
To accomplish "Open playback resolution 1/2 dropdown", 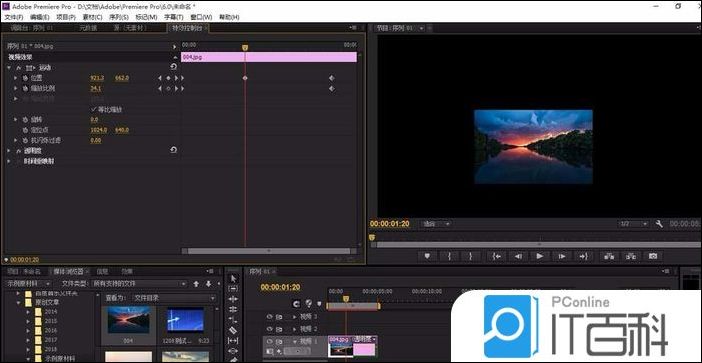I will [x=634, y=223].
